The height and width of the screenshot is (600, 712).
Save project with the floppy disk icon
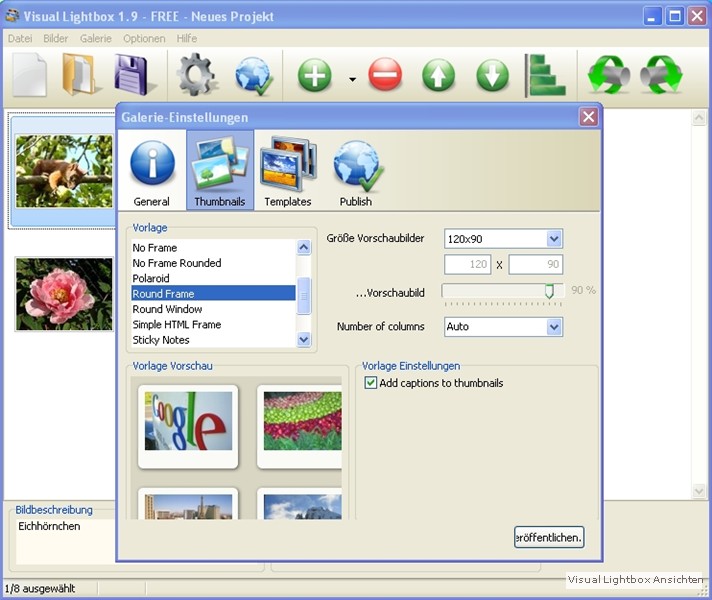click(x=134, y=75)
